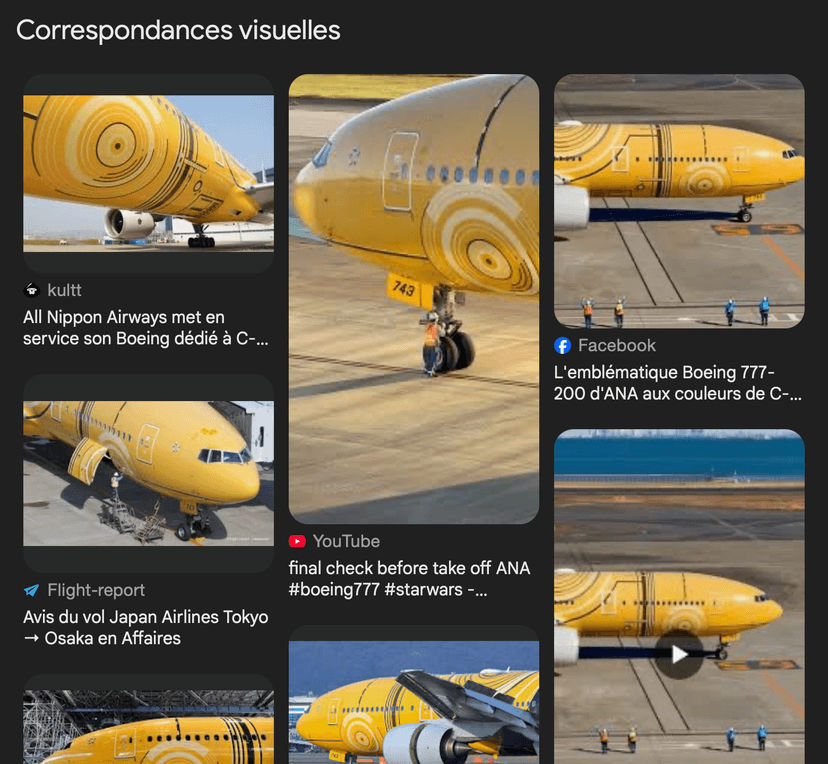Click the 'kultt' source name

coord(64,290)
